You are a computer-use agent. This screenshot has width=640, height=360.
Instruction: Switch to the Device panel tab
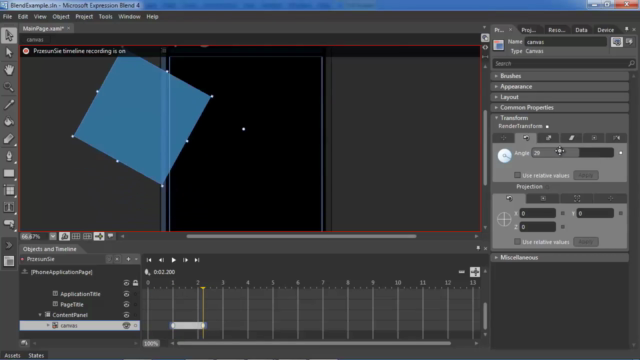coord(605,30)
